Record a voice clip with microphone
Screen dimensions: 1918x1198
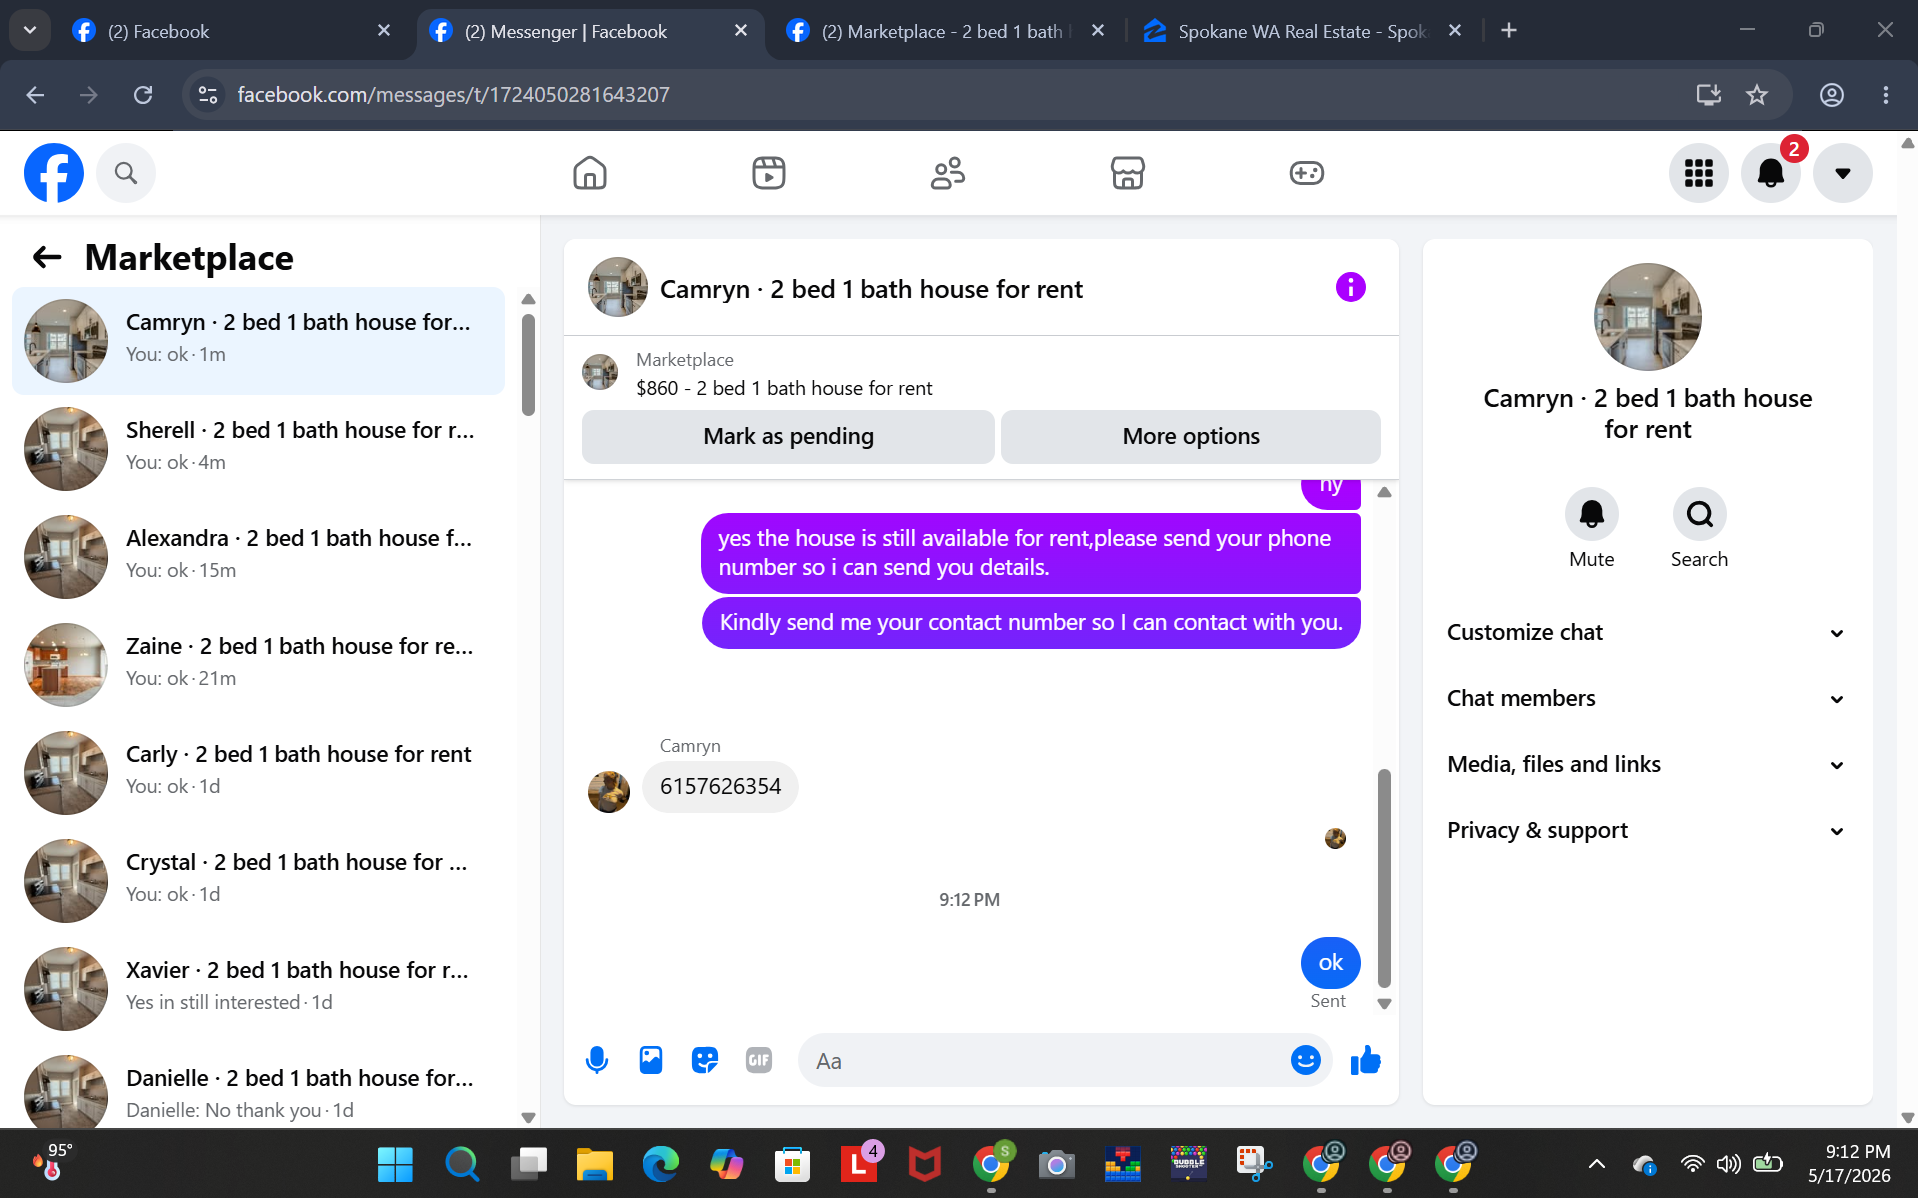pos(597,1060)
